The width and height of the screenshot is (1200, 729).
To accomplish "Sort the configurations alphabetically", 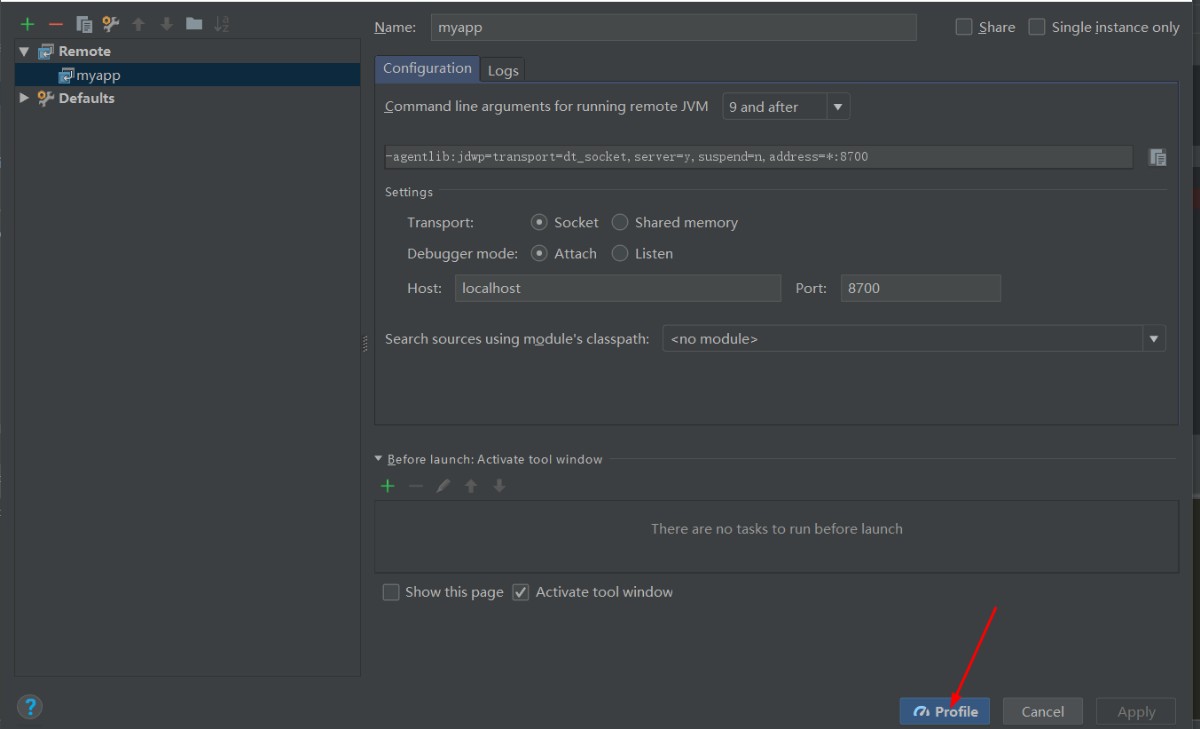I will coord(222,24).
